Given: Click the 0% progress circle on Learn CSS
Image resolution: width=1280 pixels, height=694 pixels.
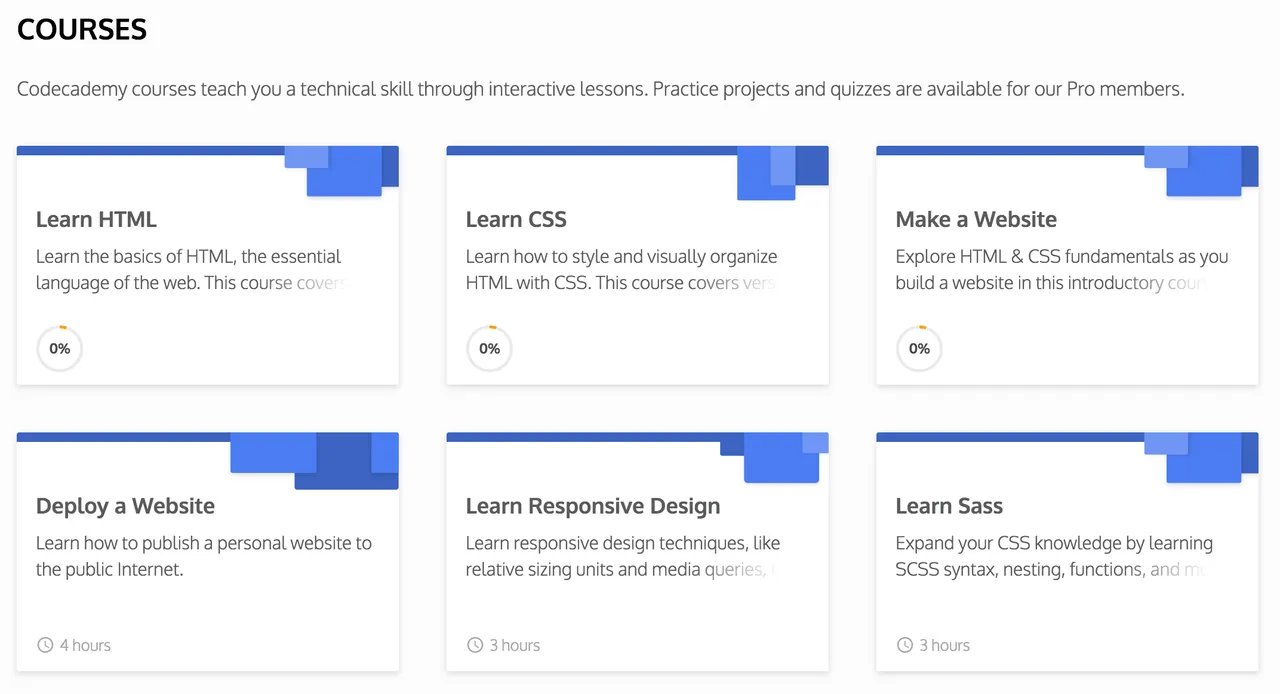Looking at the screenshot, I should pyautogui.click(x=489, y=348).
